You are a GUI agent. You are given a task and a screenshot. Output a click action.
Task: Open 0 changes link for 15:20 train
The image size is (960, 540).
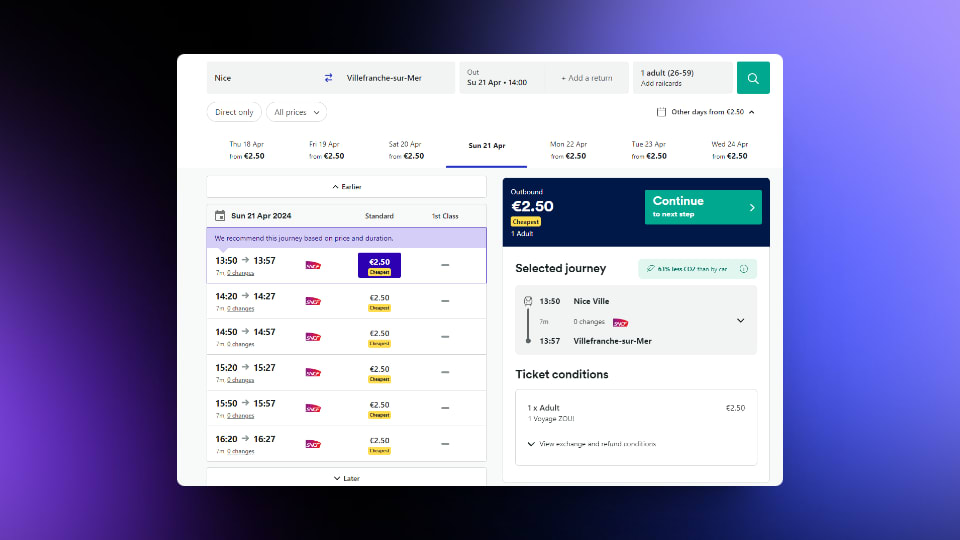240,380
